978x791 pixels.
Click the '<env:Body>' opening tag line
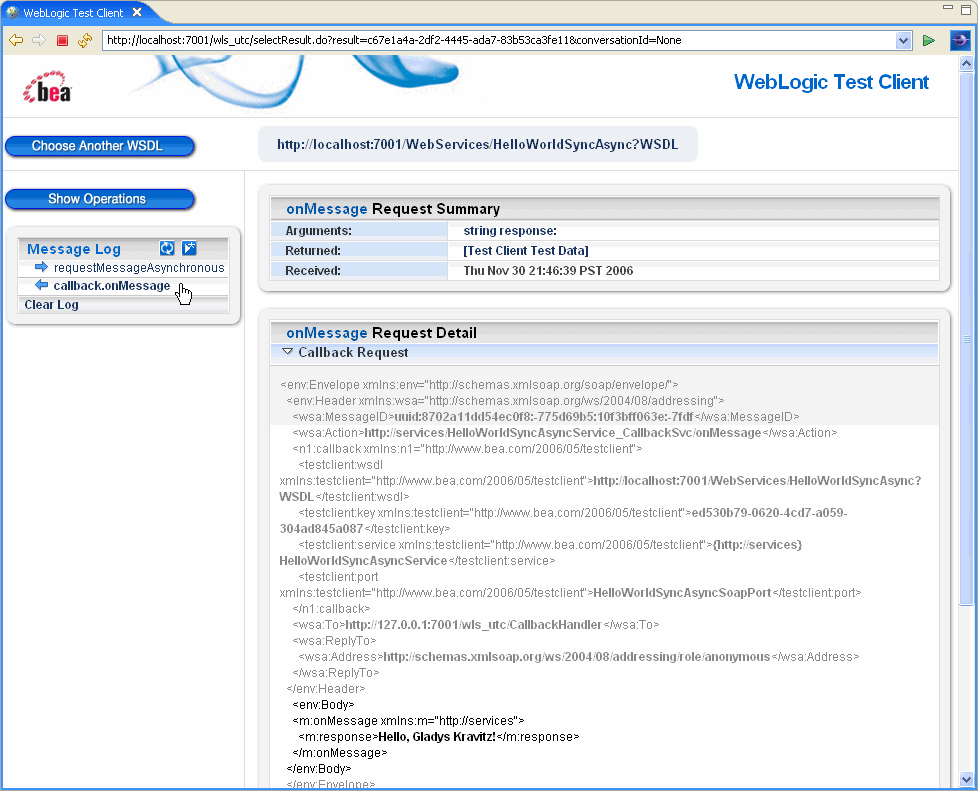click(x=323, y=705)
